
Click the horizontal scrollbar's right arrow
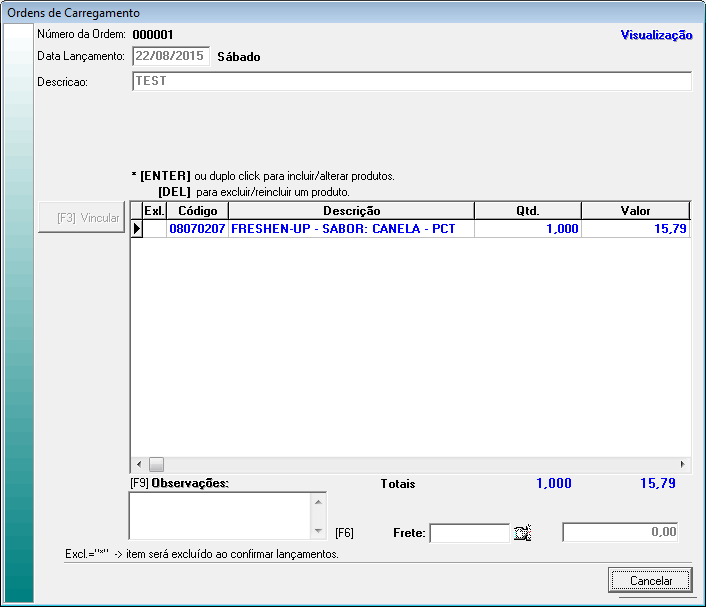[683, 465]
